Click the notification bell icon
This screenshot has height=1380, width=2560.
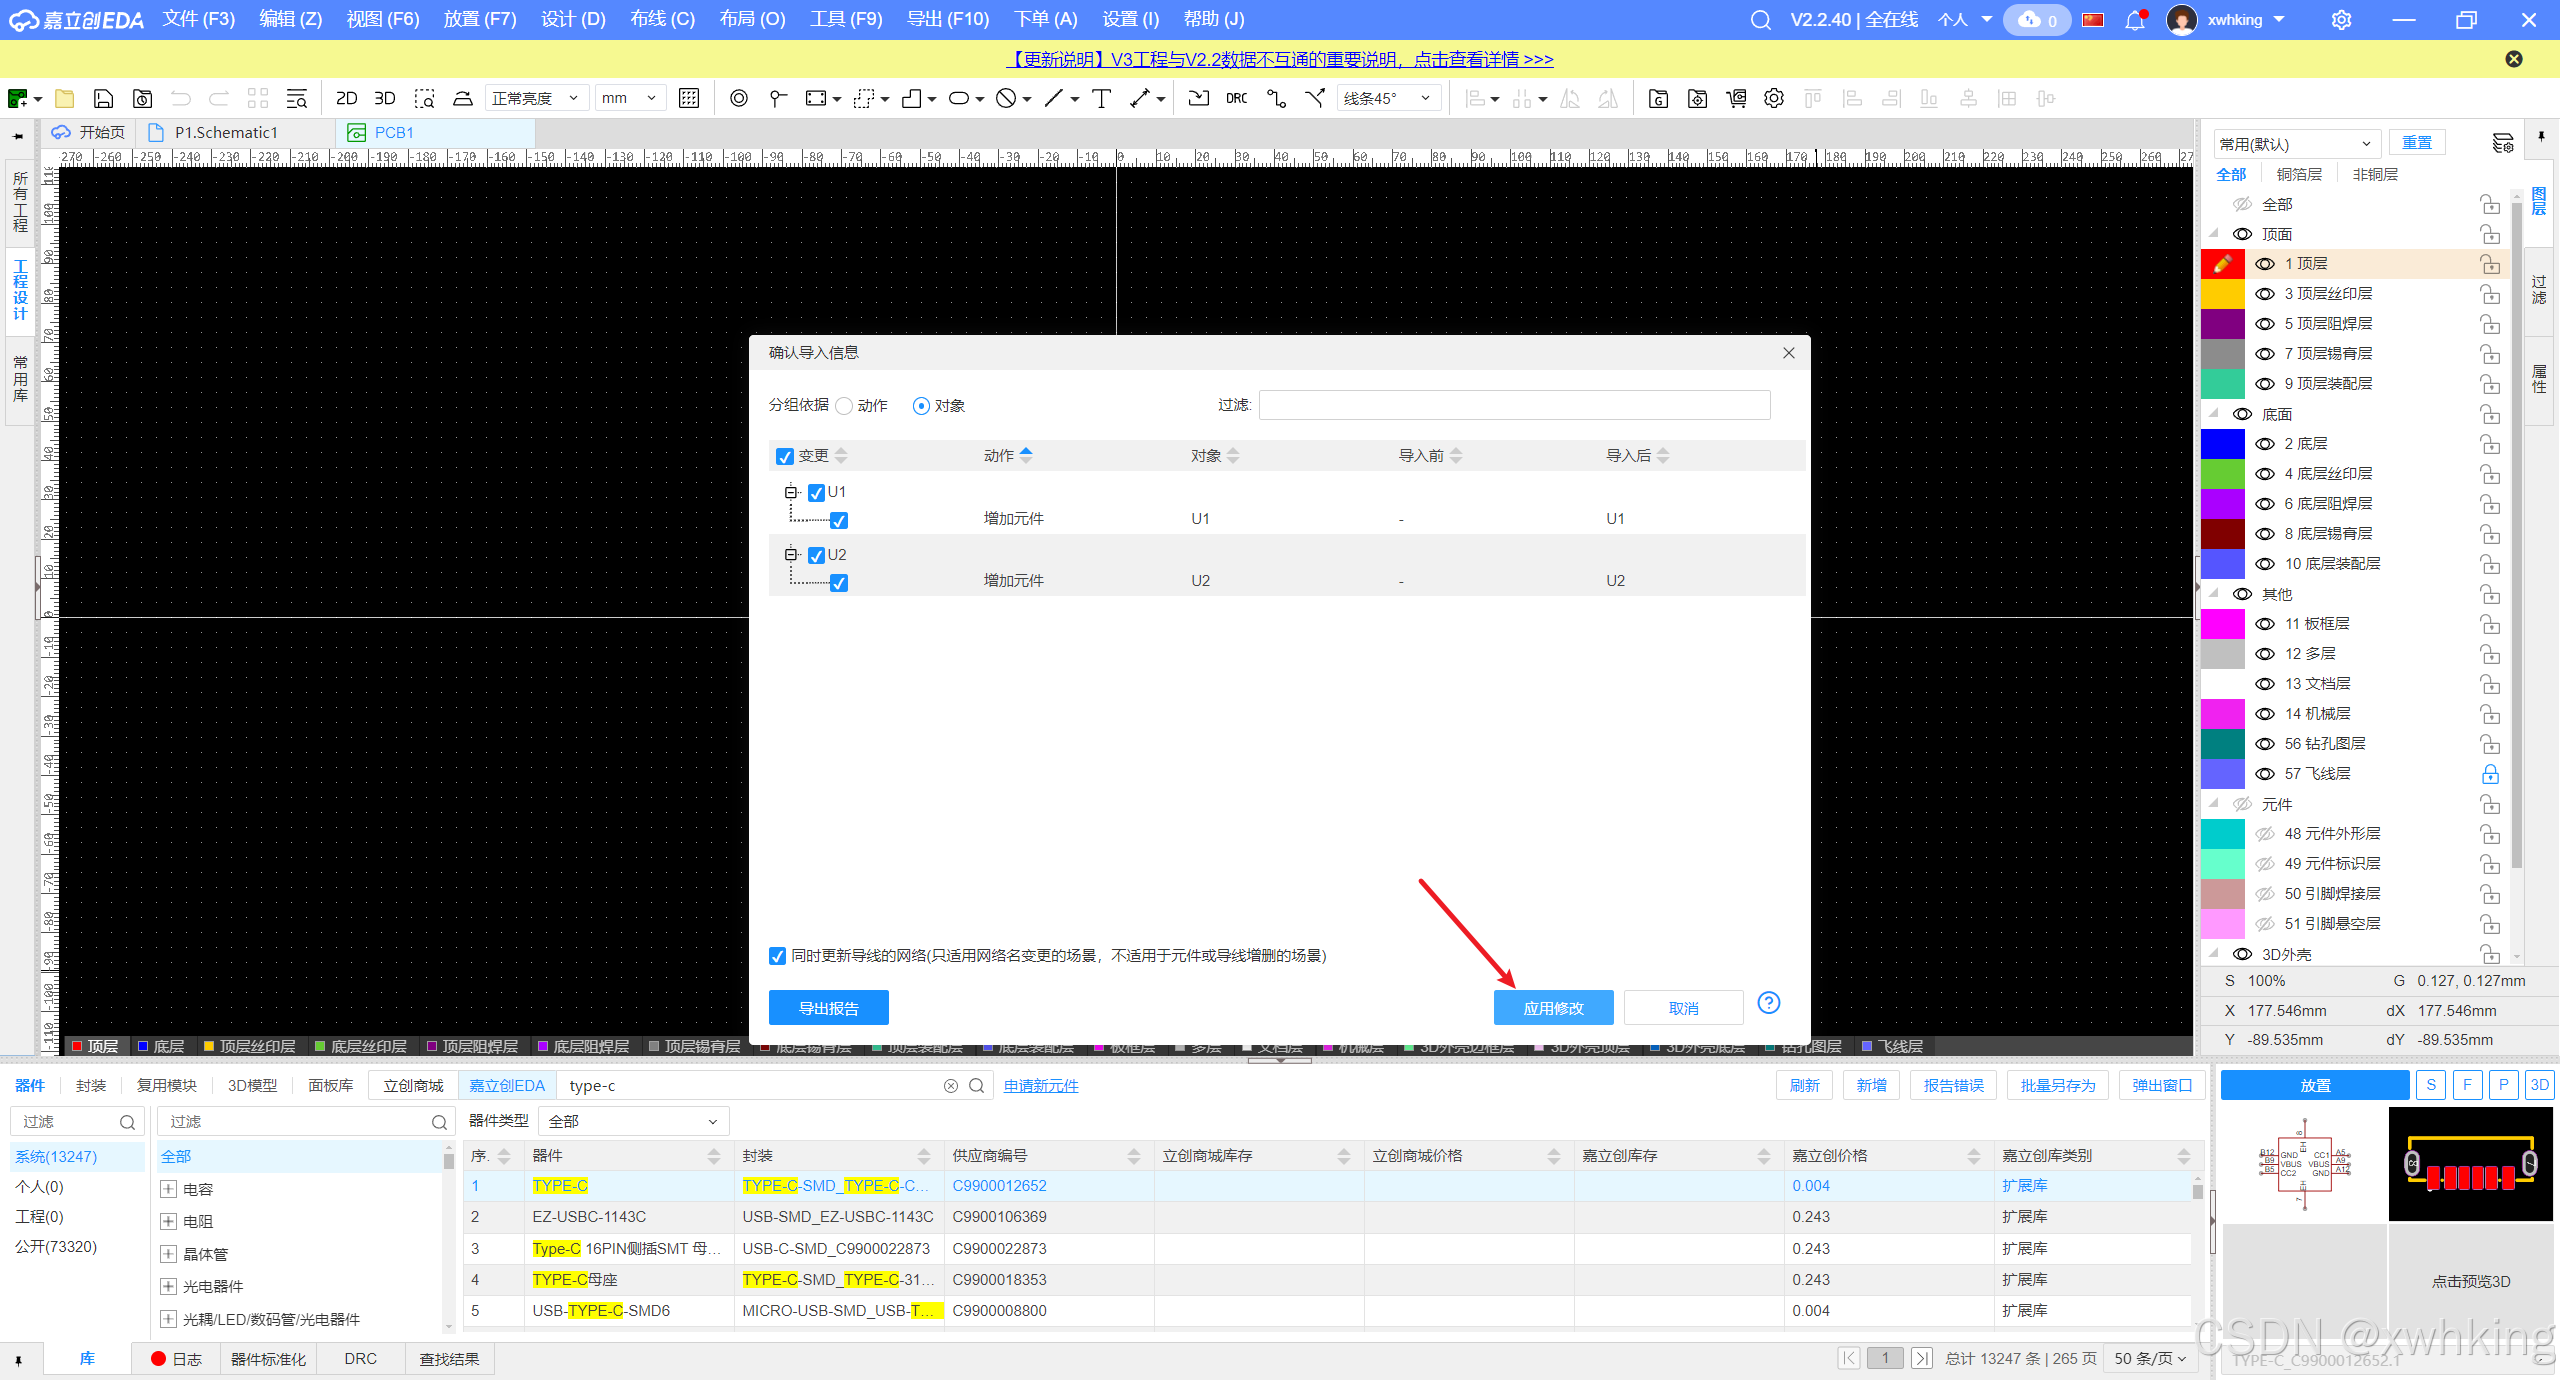(x=2134, y=20)
